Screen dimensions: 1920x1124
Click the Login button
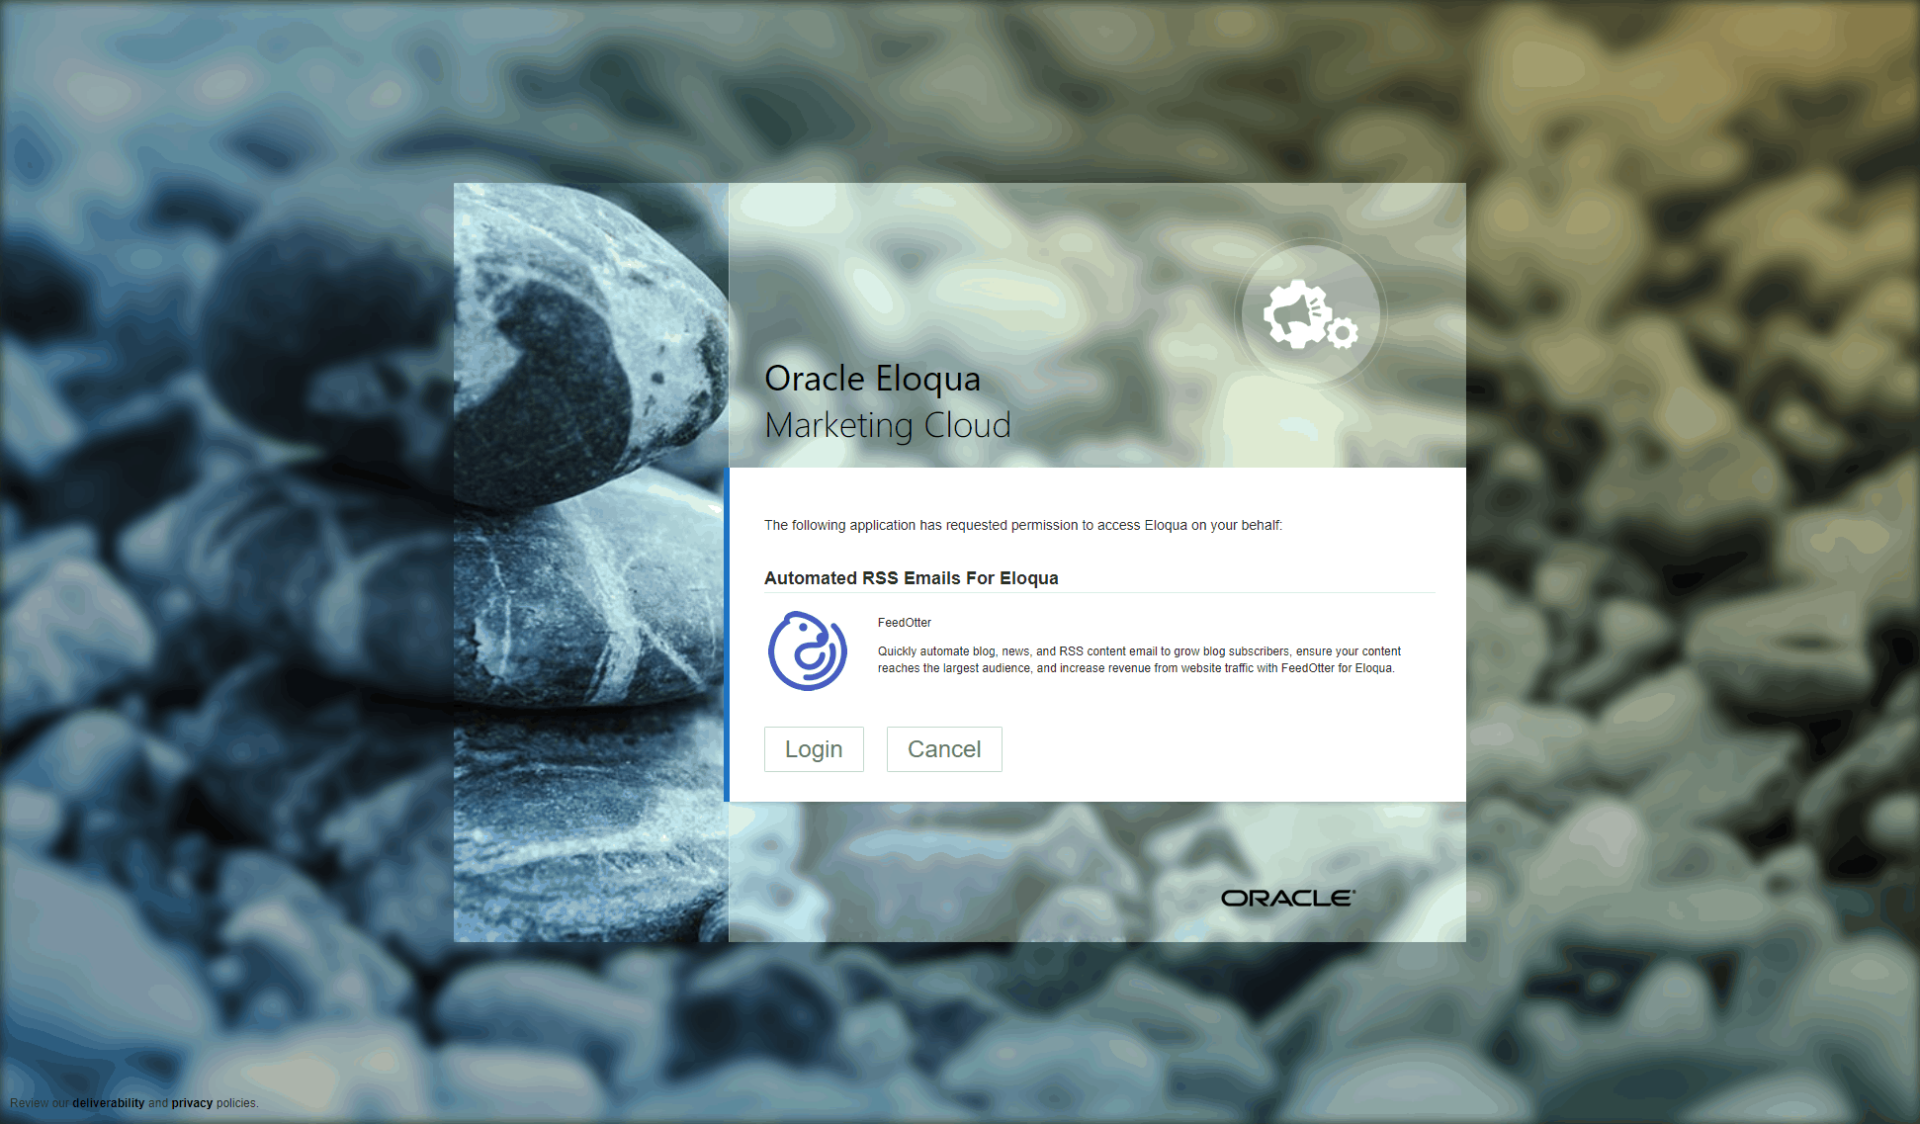813,749
